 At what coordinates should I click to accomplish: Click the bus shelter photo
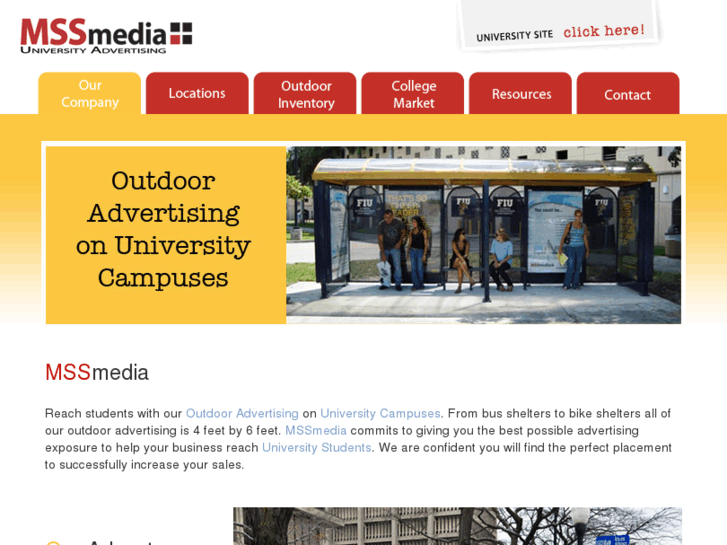[484, 235]
